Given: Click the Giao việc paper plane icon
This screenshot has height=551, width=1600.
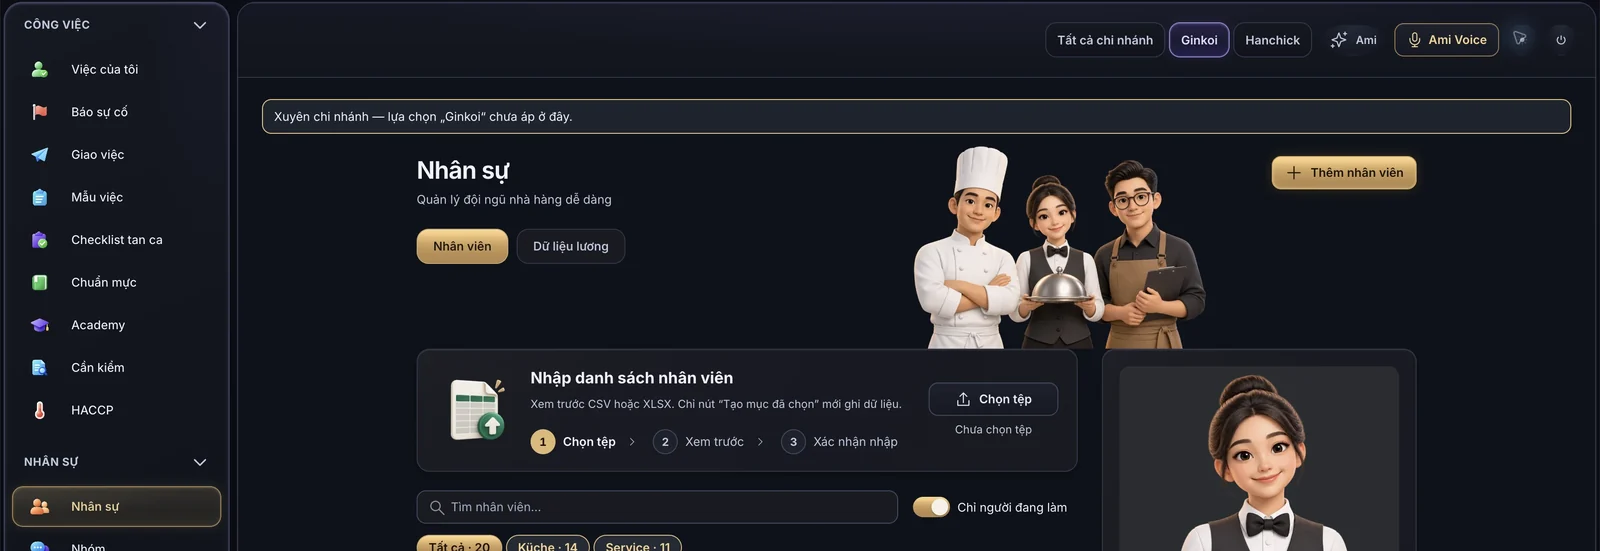Looking at the screenshot, I should click(40, 155).
